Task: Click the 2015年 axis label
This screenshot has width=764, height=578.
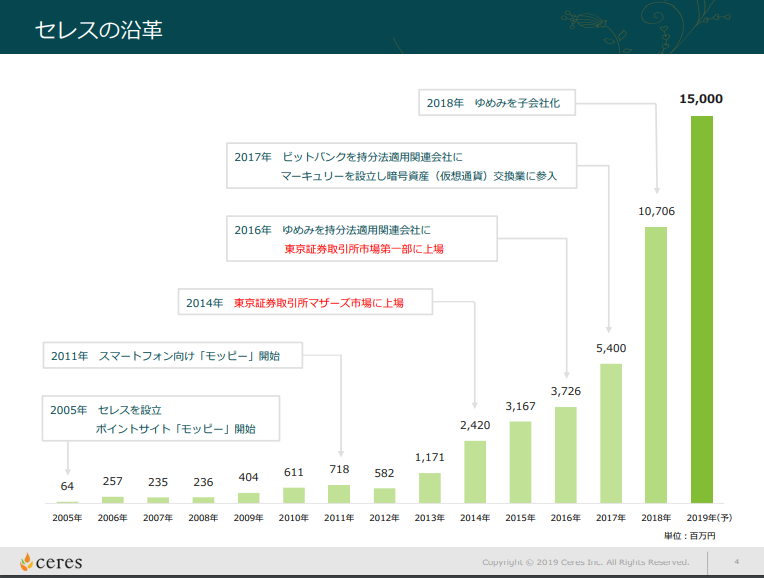Action: (520, 518)
